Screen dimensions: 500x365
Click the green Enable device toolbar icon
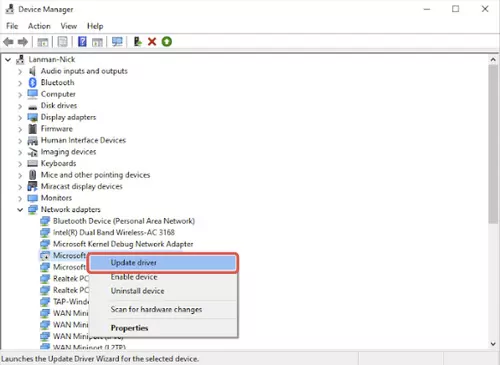(x=167, y=42)
